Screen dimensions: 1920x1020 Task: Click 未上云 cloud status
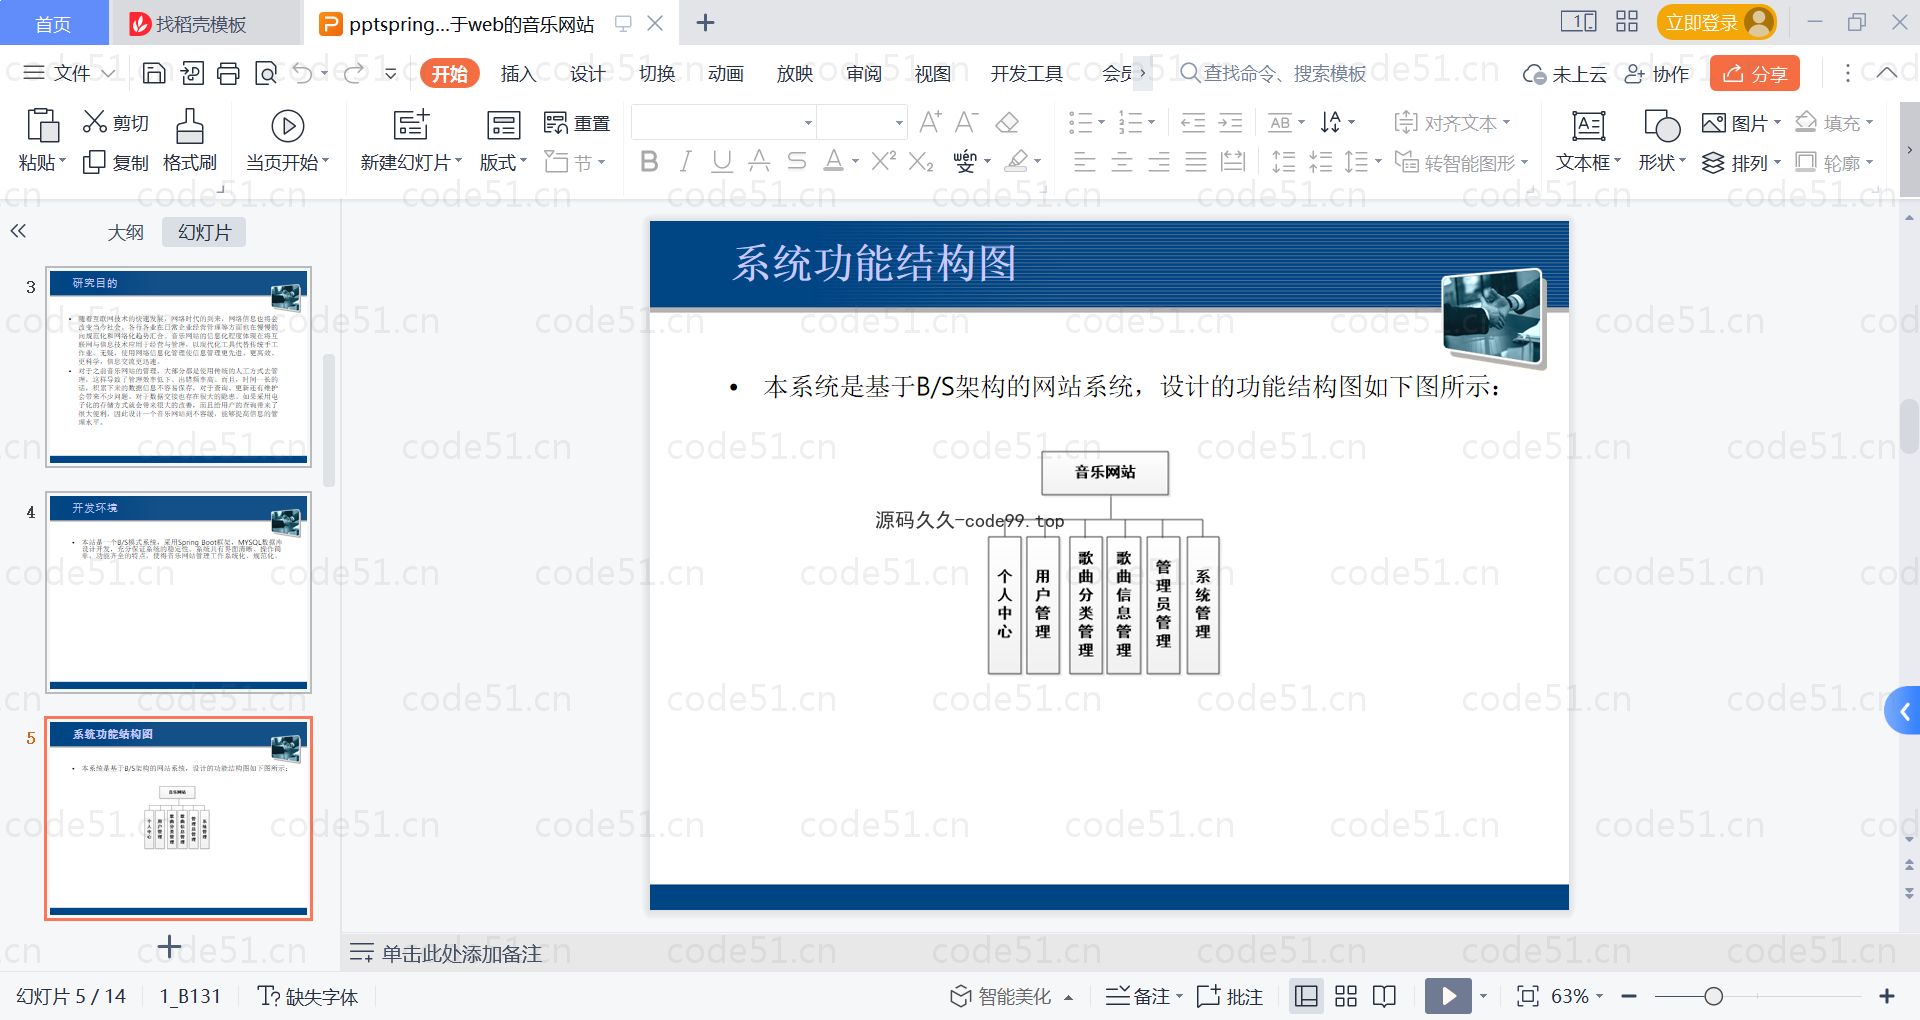coord(1565,73)
